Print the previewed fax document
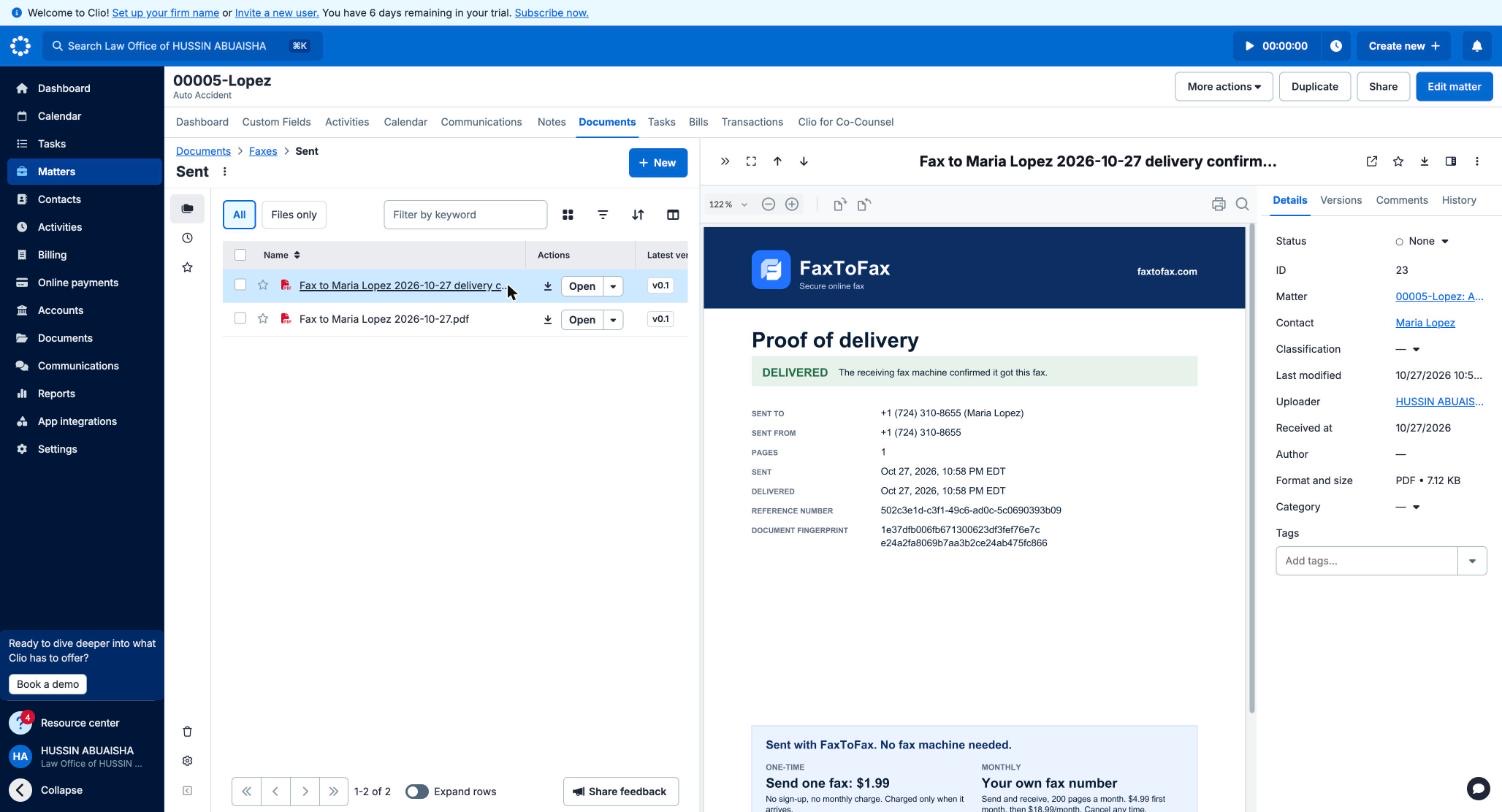Image resolution: width=1502 pixels, height=812 pixels. tap(1218, 204)
